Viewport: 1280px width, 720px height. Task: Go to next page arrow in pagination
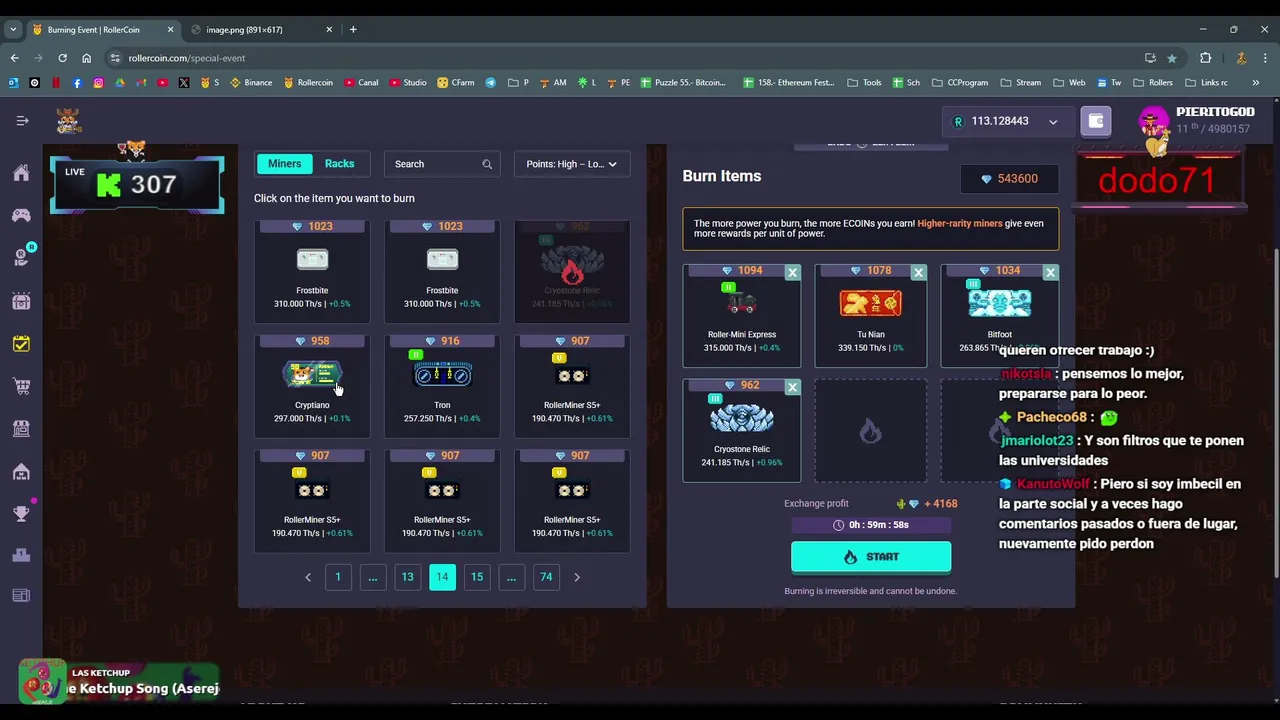tap(576, 577)
